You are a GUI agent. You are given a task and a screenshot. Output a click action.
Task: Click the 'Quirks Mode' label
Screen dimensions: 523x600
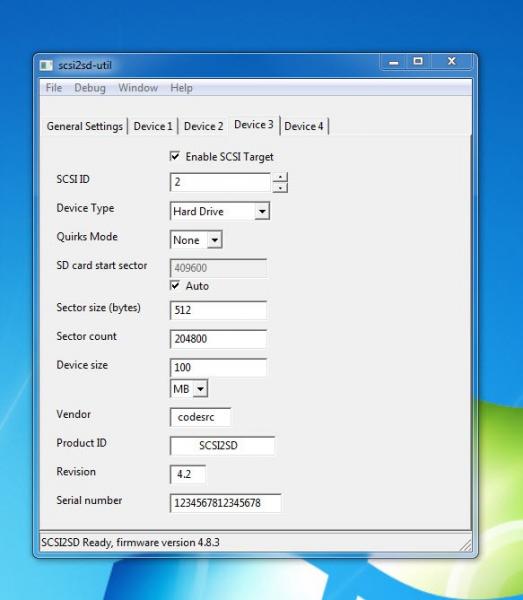pos(87,236)
